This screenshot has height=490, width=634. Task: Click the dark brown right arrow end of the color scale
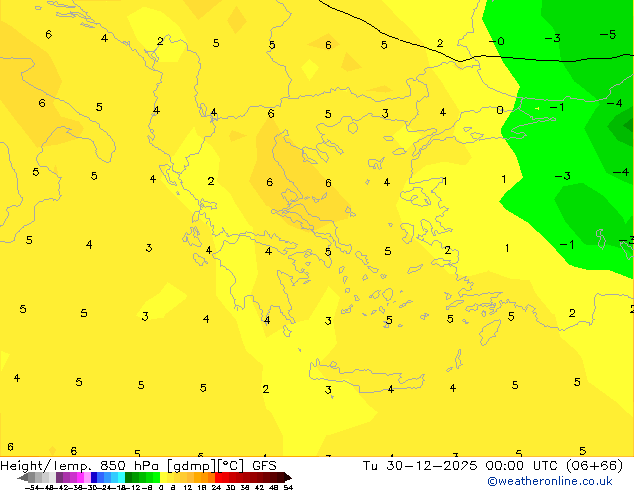tap(288, 478)
